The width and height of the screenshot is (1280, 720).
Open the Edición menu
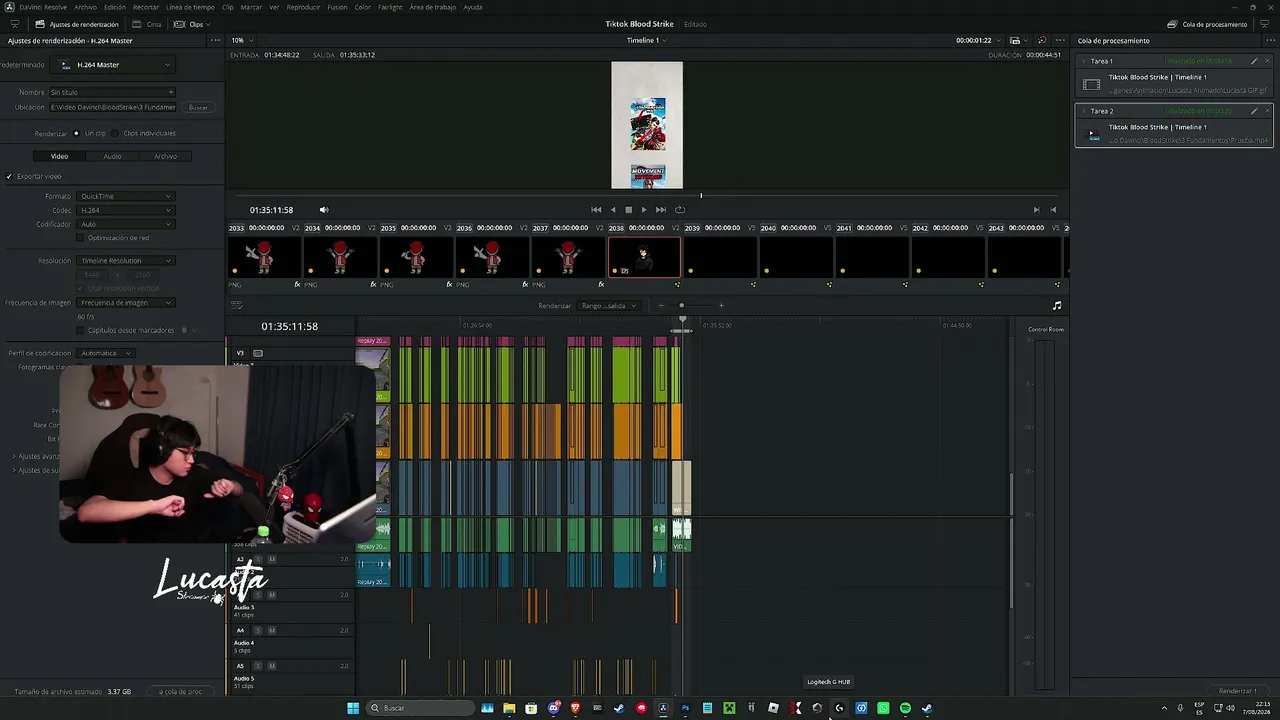pos(115,7)
